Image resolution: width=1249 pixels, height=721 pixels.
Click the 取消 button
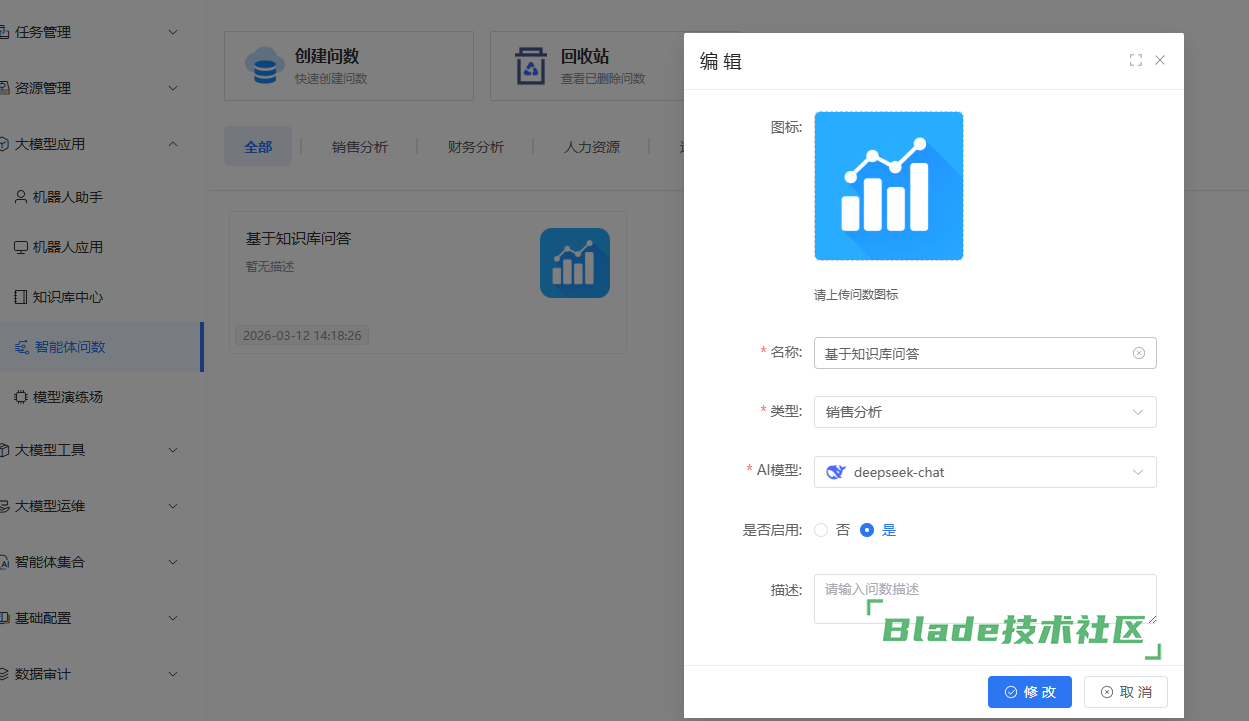point(1125,692)
